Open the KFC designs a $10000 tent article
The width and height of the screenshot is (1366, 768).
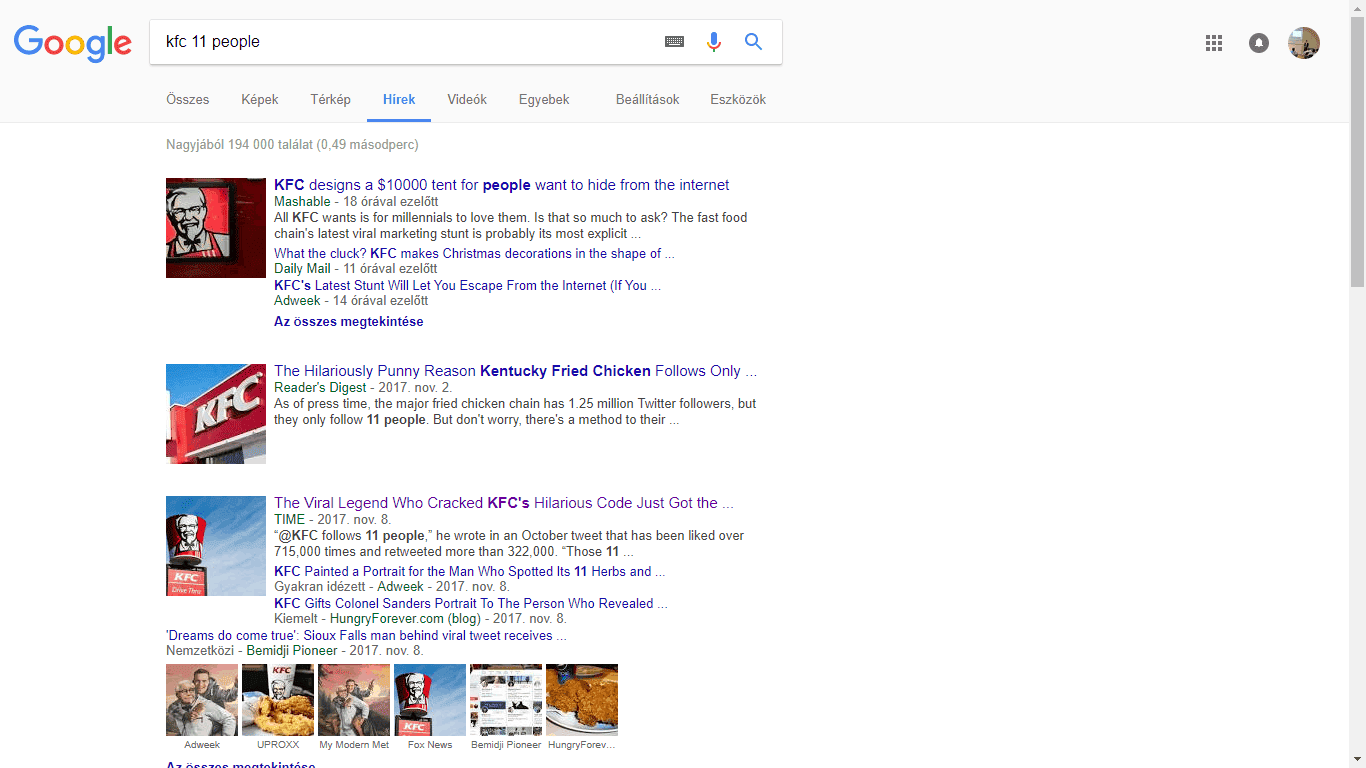pyautogui.click(x=502, y=185)
